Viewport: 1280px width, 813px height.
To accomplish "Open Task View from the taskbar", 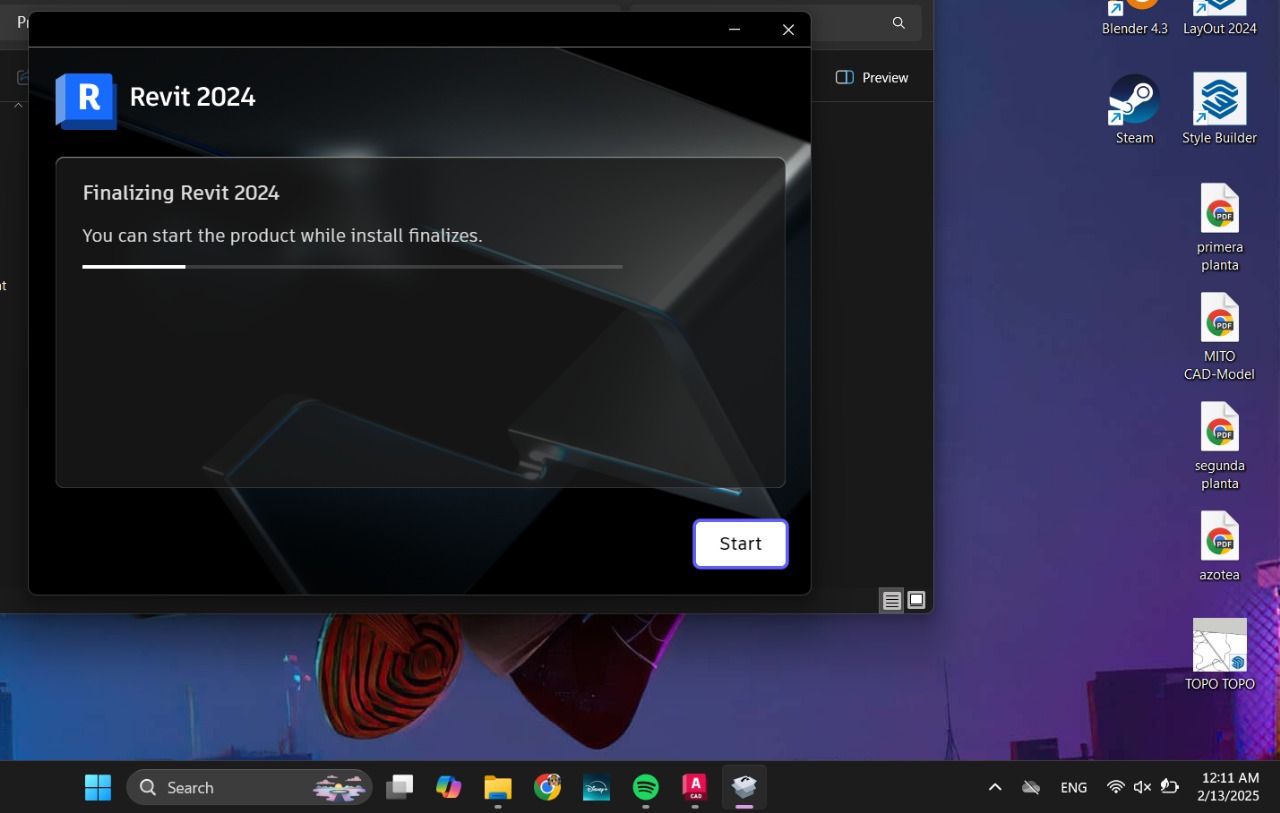I will tap(400, 788).
